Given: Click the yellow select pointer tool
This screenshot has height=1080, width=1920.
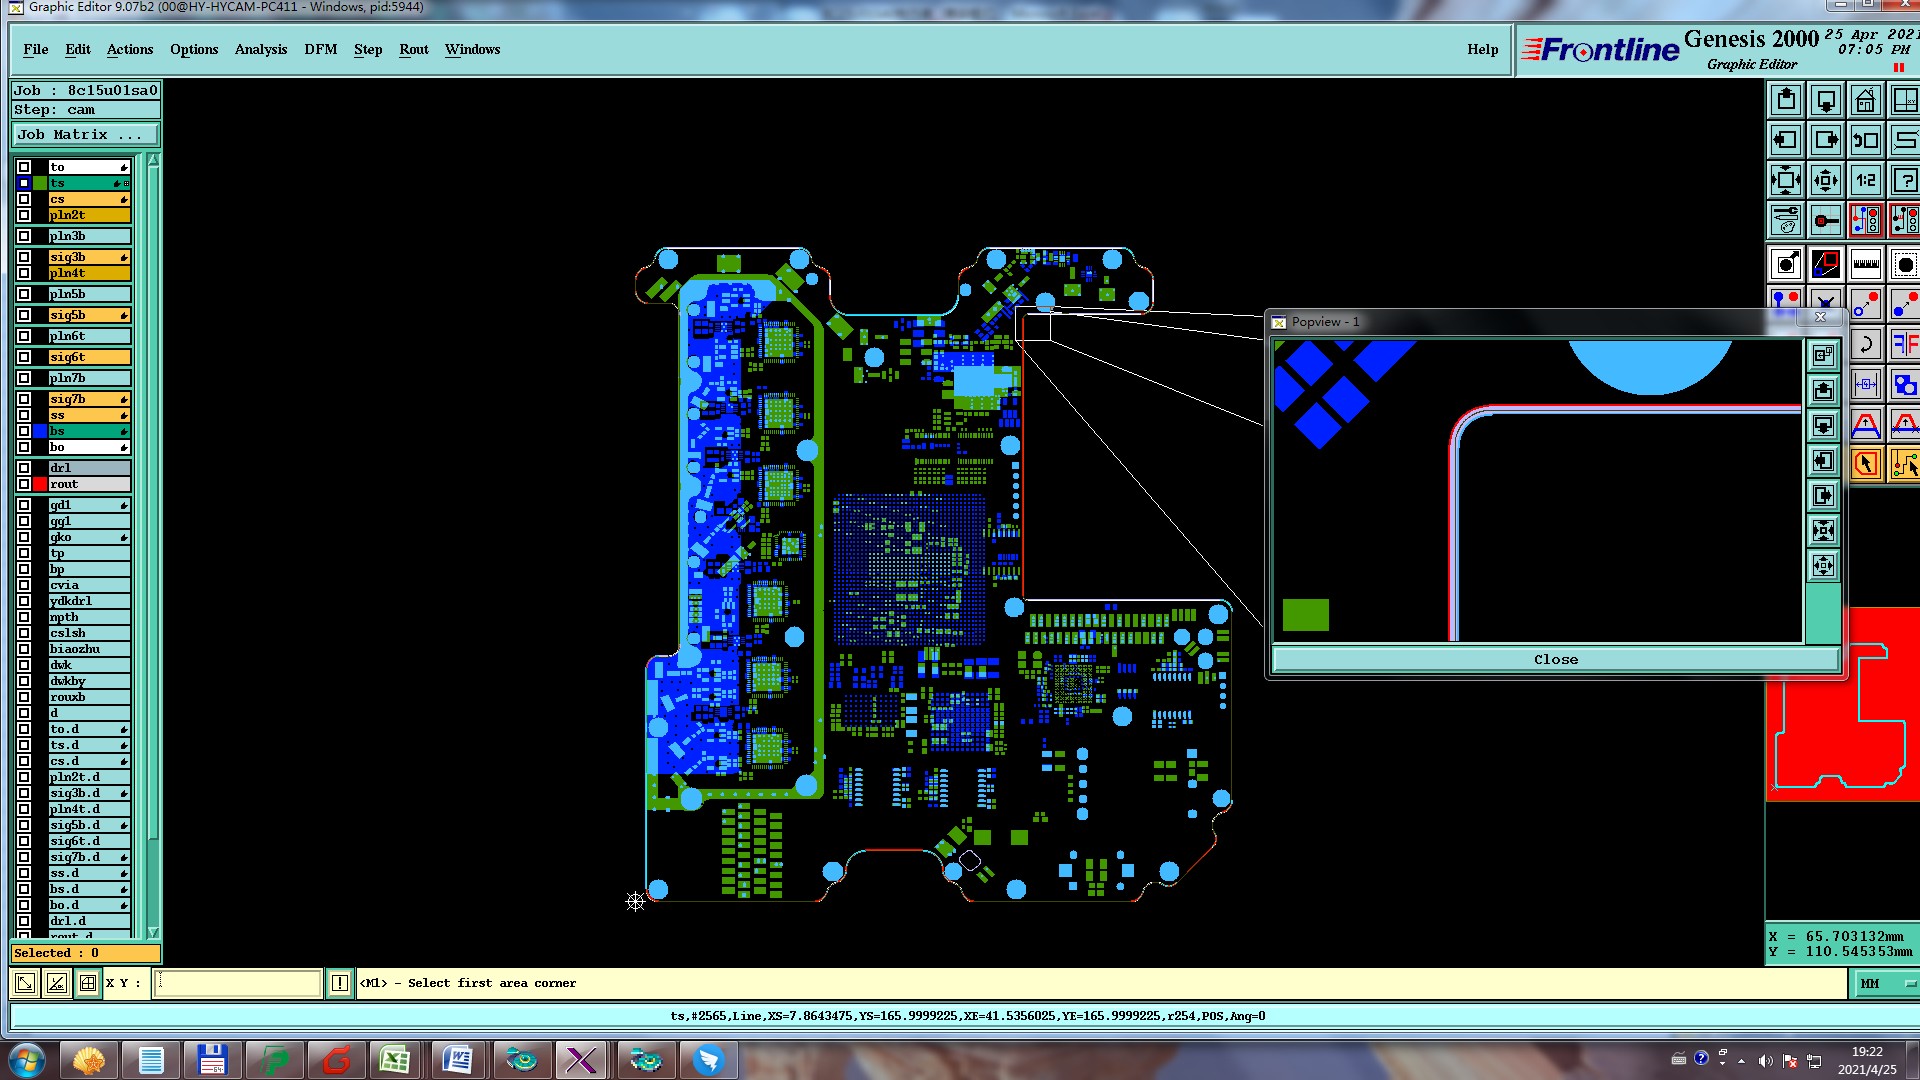Looking at the screenshot, I should tap(1865, 464).
